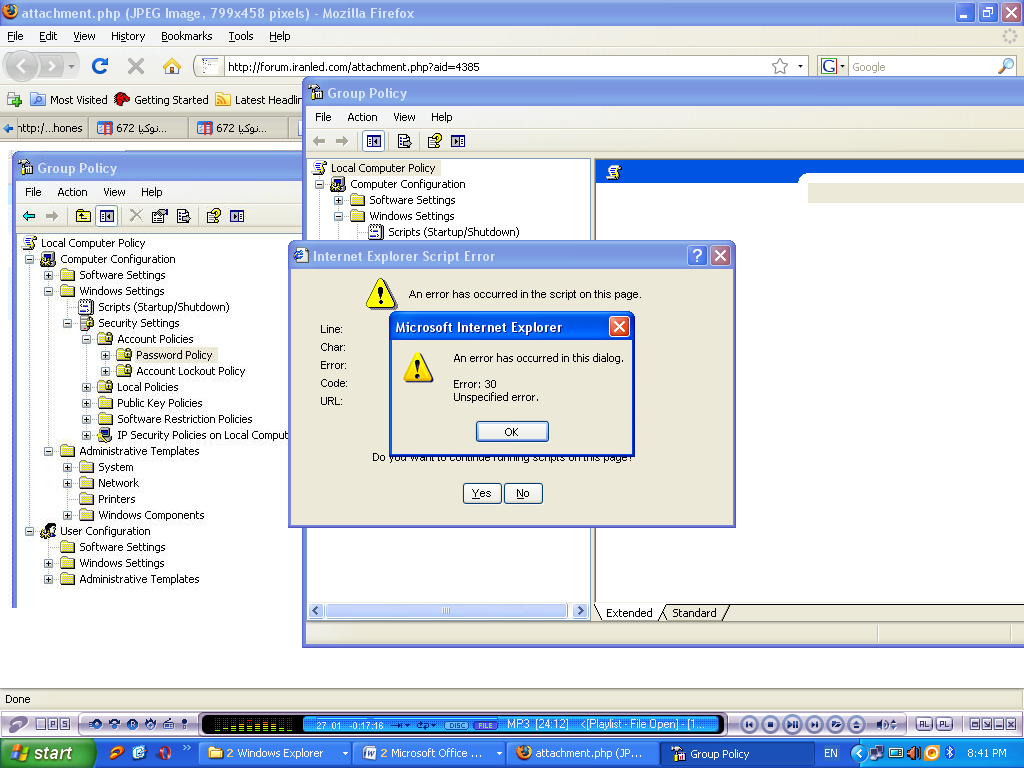1024x768 pixels.
Task: Switch to Extended tab
Action: pyautogui.click(x=629, y=613)
